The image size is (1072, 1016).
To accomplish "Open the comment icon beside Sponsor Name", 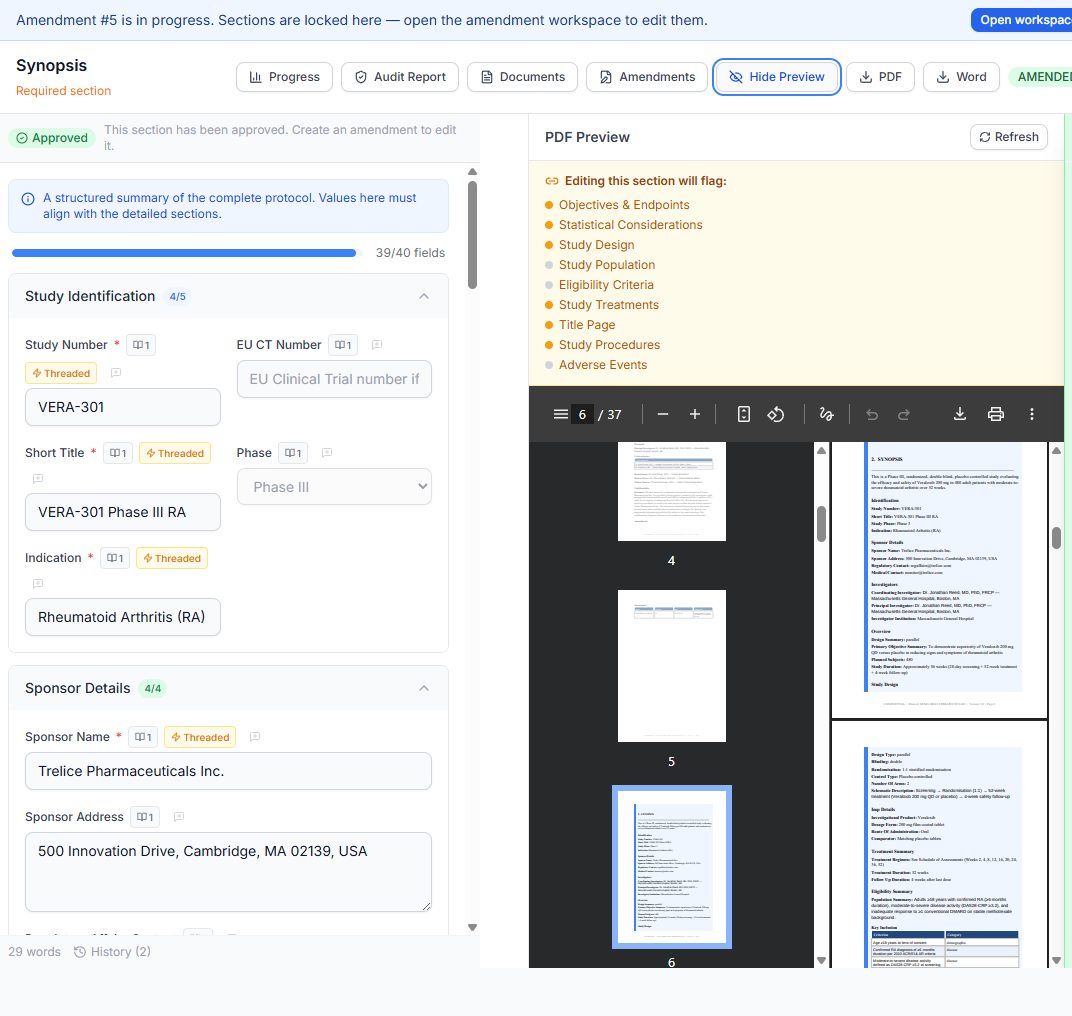I will pyautogui.click(x=255, y=736).
